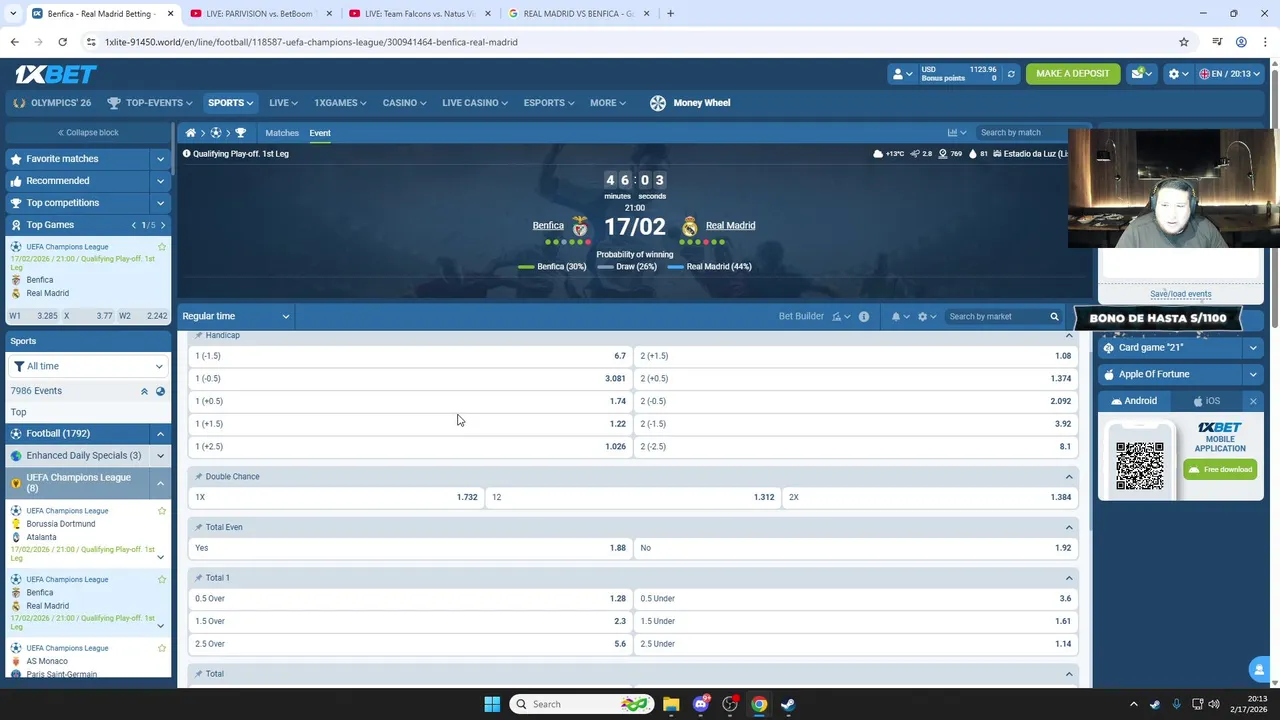Open the SPORTS menu
This screenshot has width=1280, height=720.
[x=230, y=103]
